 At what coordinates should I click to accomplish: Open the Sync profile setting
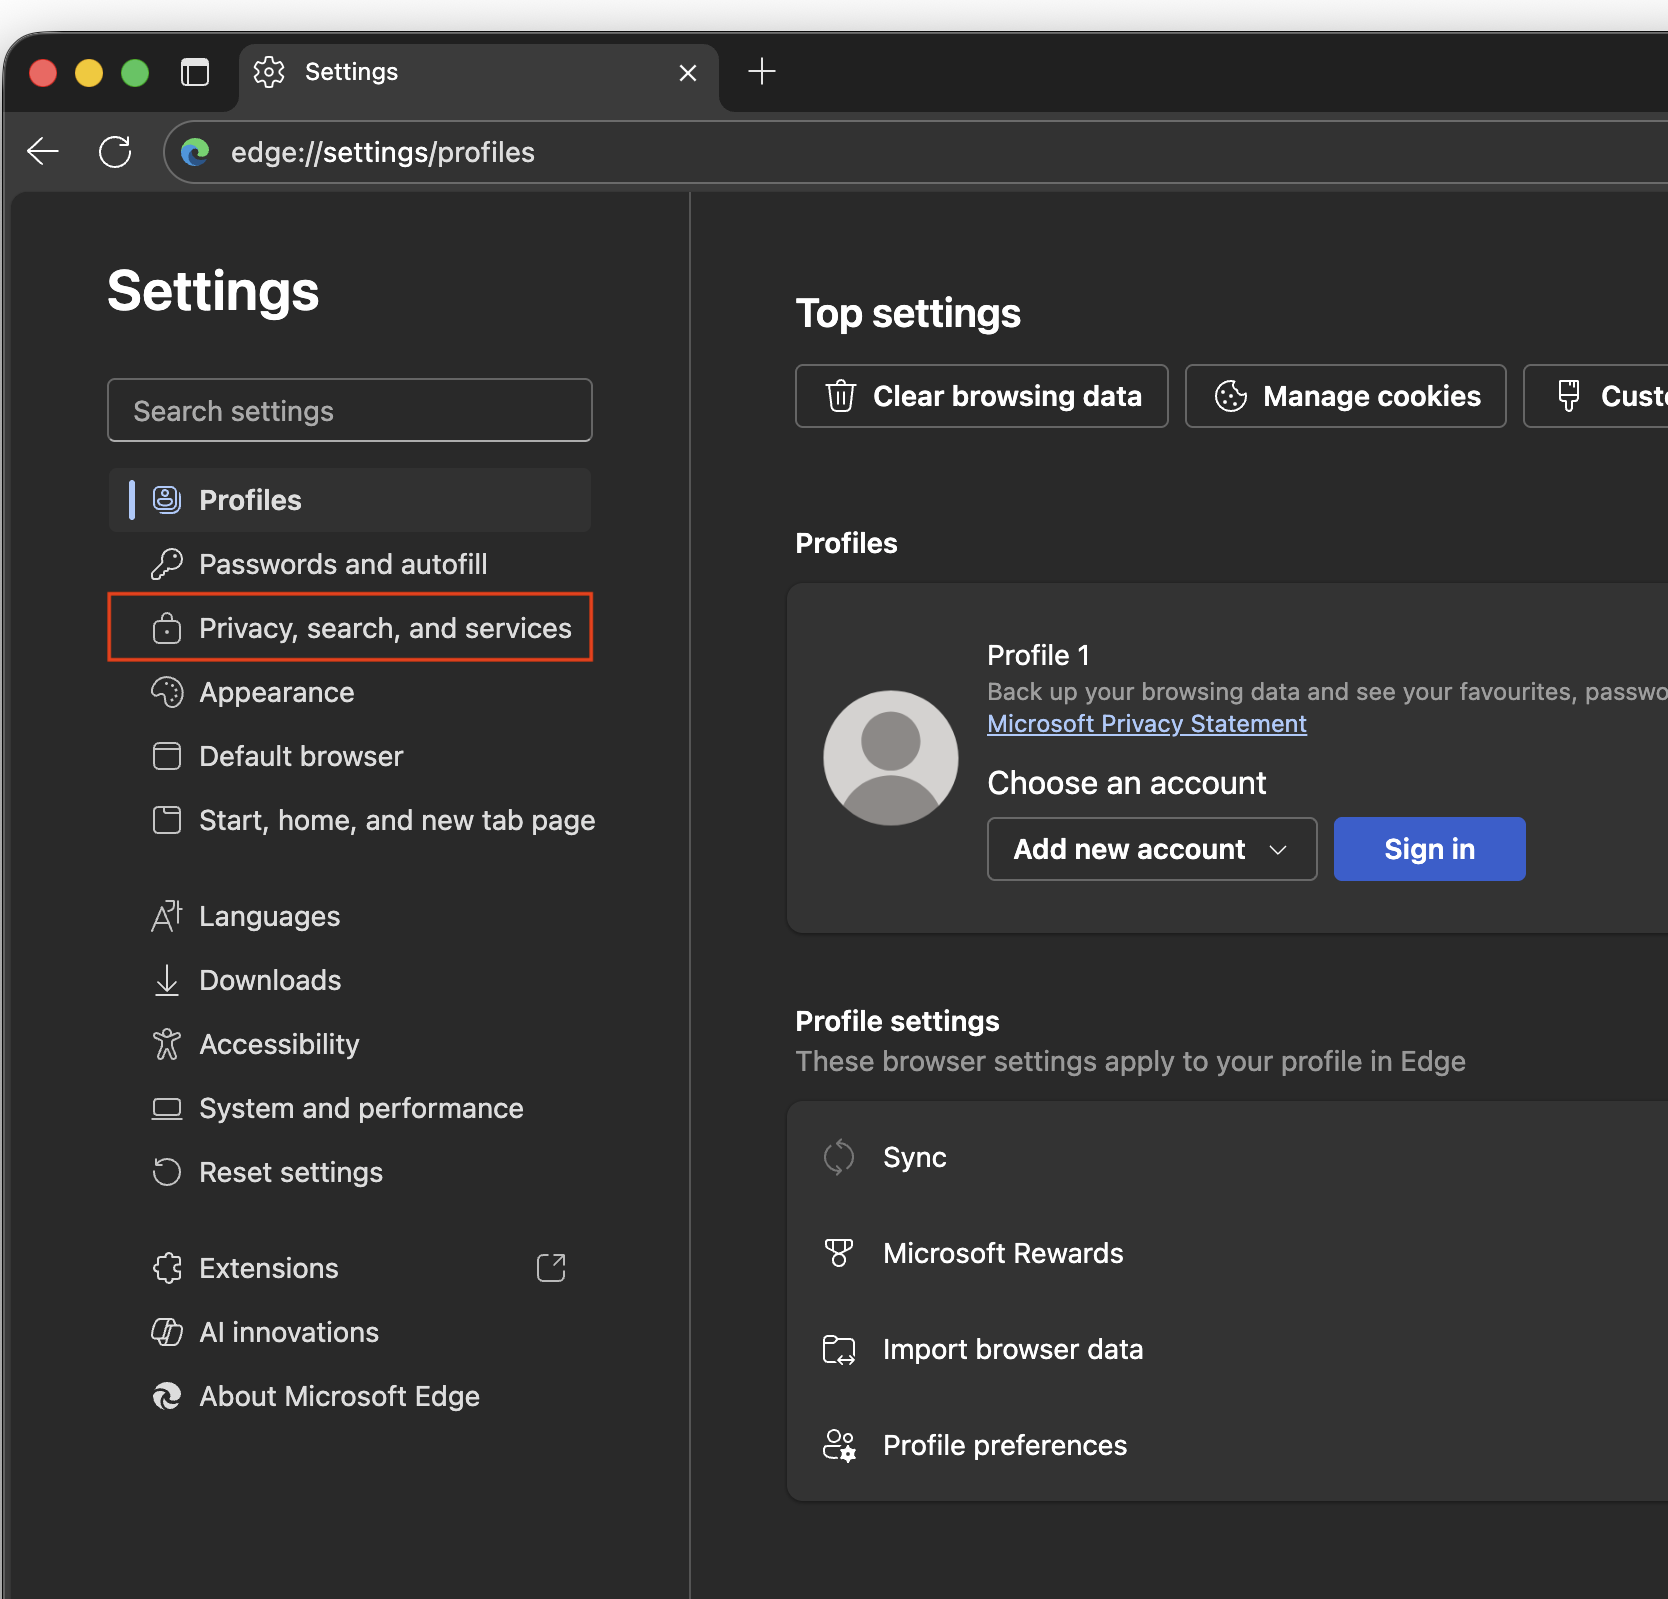point(1228,1157)
